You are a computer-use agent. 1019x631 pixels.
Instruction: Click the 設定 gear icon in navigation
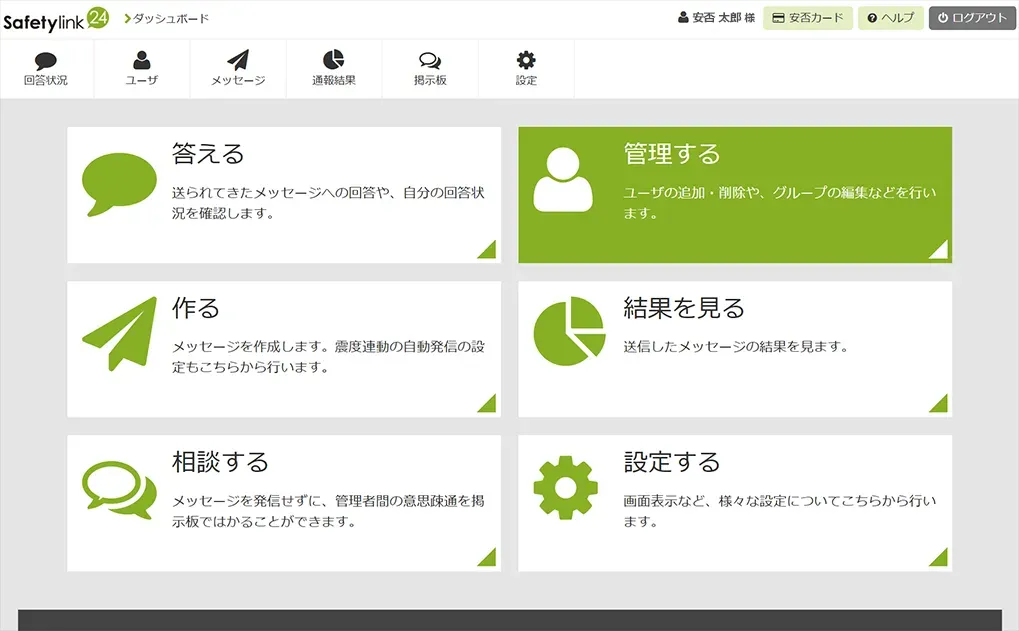(x=524, y=60)
